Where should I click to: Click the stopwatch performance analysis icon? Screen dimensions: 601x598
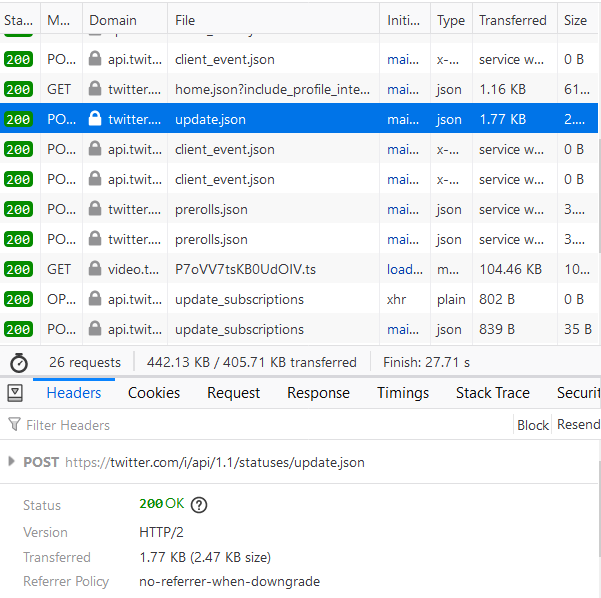pyautogui.click(x=19, y=363)
